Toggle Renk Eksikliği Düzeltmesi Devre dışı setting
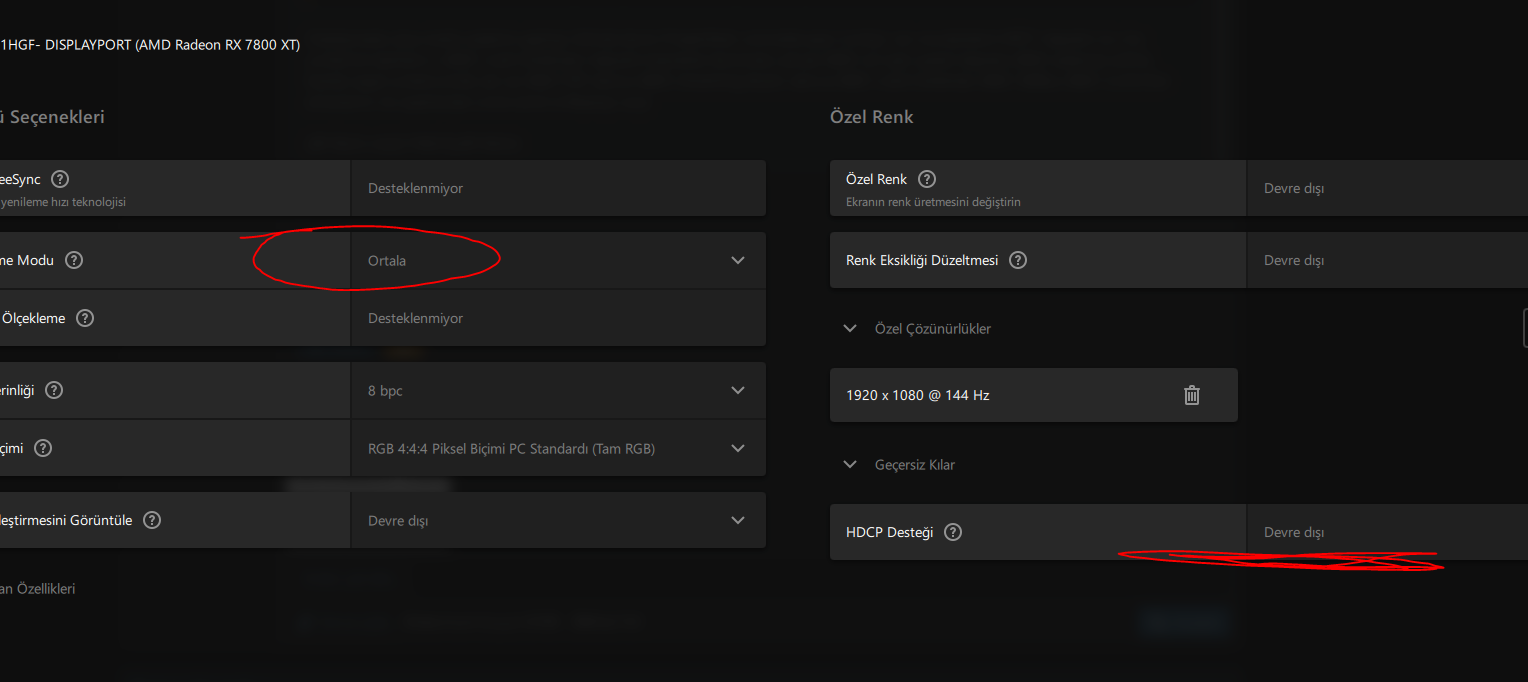This screenshot has height=682, width=1528. click(1387, 260)
